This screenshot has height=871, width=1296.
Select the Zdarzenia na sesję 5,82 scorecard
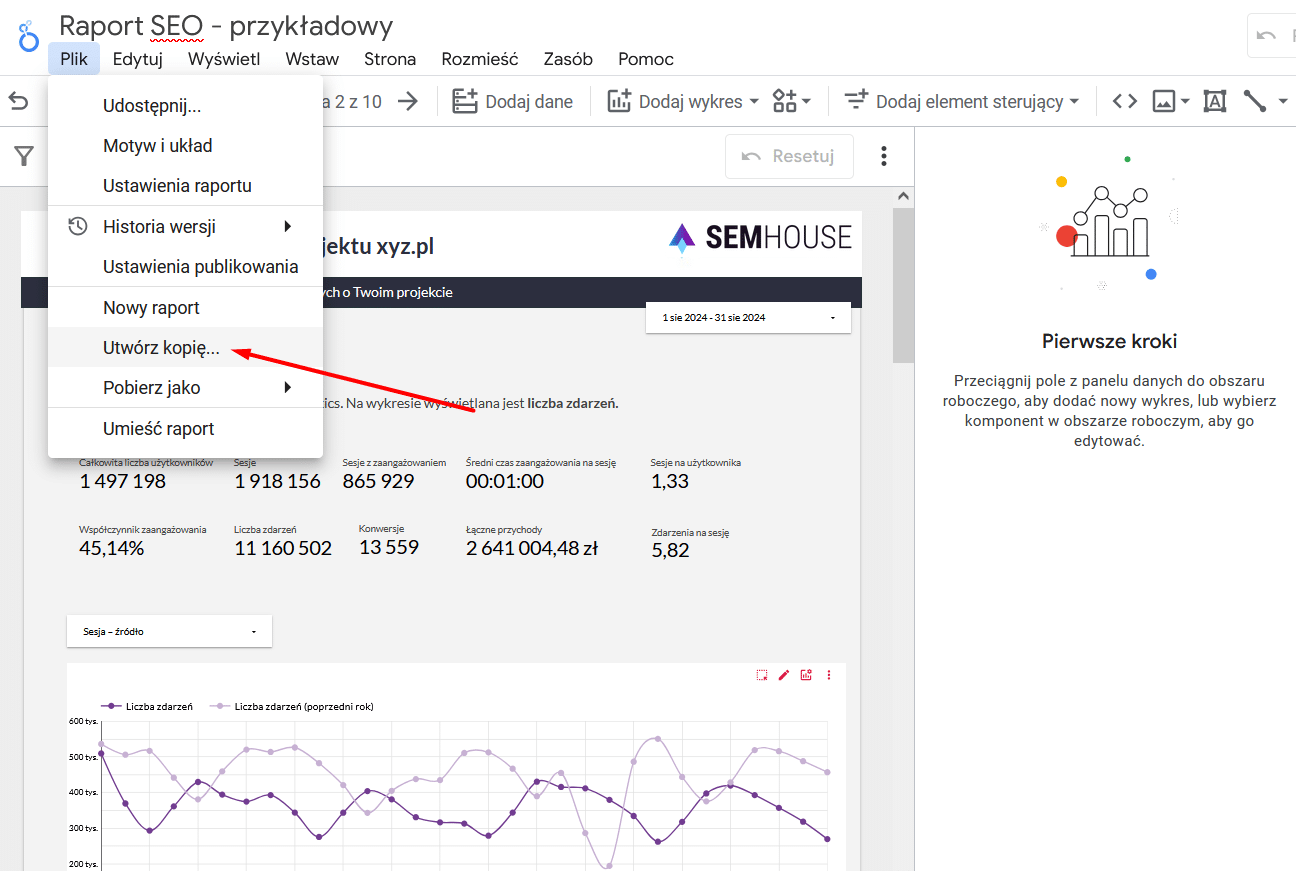click(x=690, y=544)
